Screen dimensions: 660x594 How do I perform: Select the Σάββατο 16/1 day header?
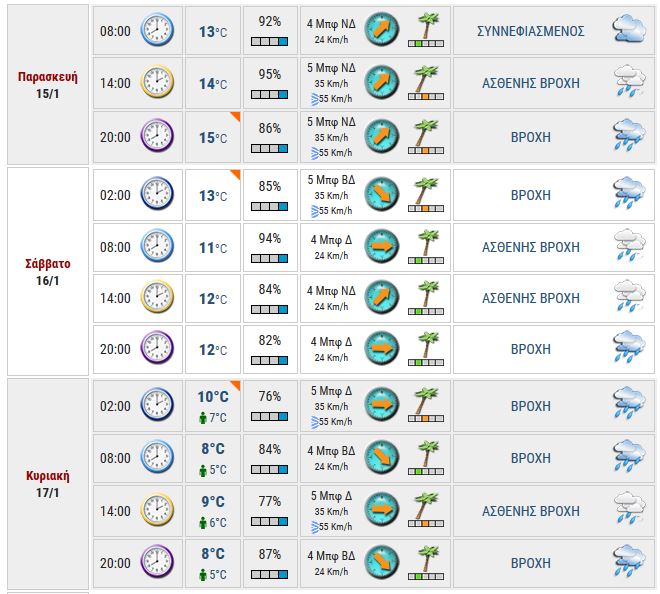point(48,272)
